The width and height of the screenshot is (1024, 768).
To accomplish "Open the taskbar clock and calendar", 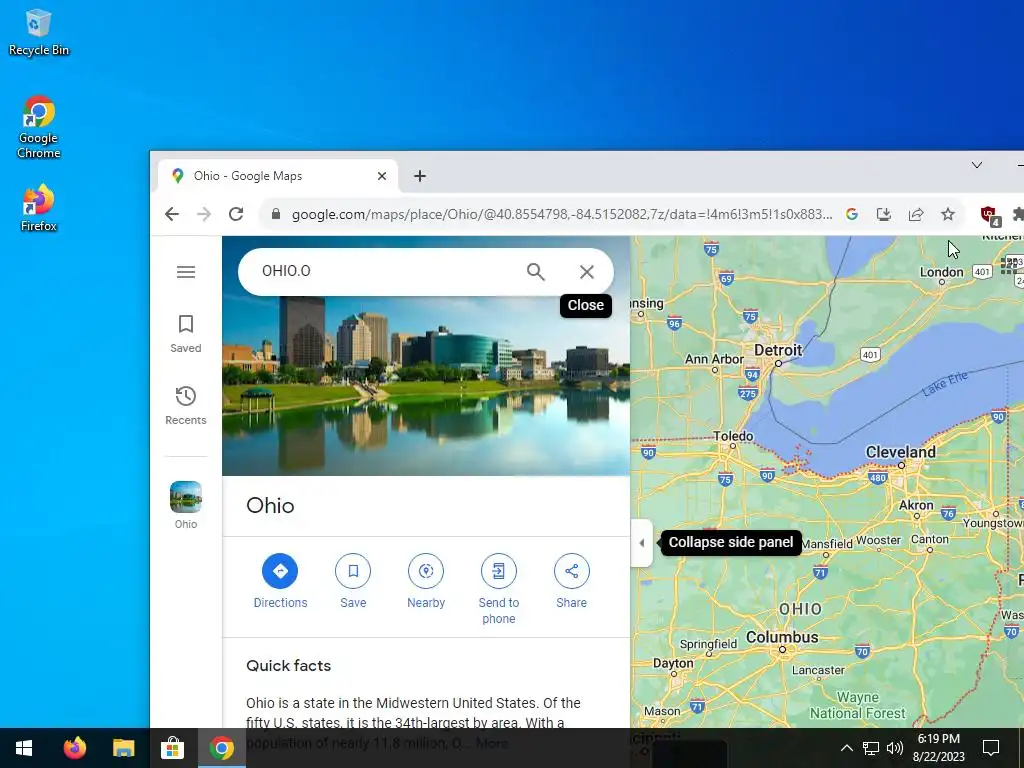I will point(938,748).
